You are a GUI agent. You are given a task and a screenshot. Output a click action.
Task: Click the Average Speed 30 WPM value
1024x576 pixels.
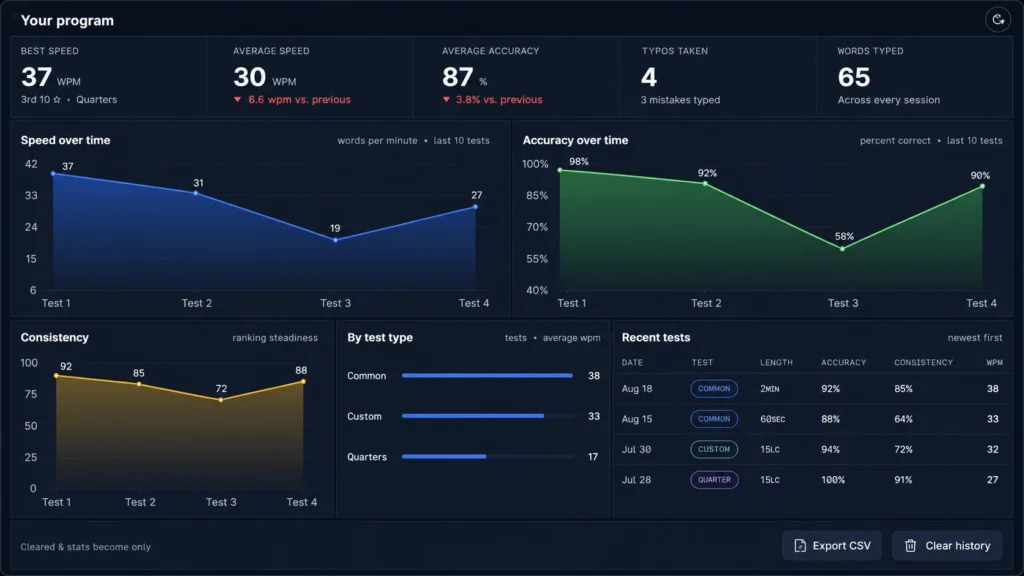pos(264,78)
